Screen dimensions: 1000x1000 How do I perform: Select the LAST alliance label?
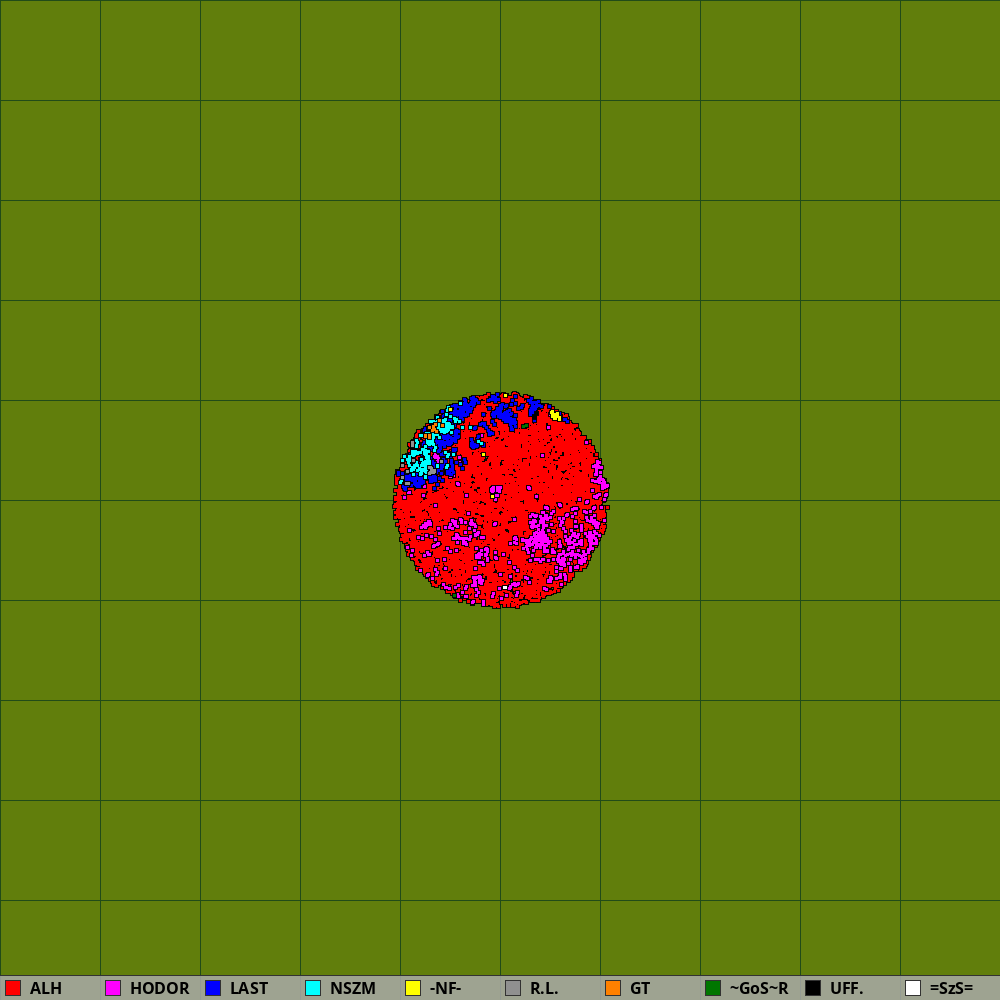tap(249, 988)
